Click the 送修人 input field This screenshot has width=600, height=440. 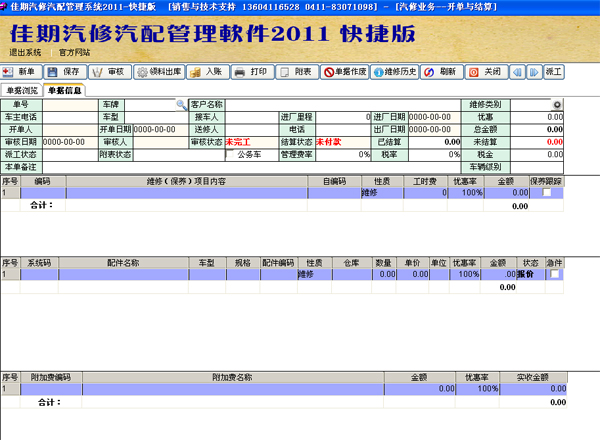(252, 130)
